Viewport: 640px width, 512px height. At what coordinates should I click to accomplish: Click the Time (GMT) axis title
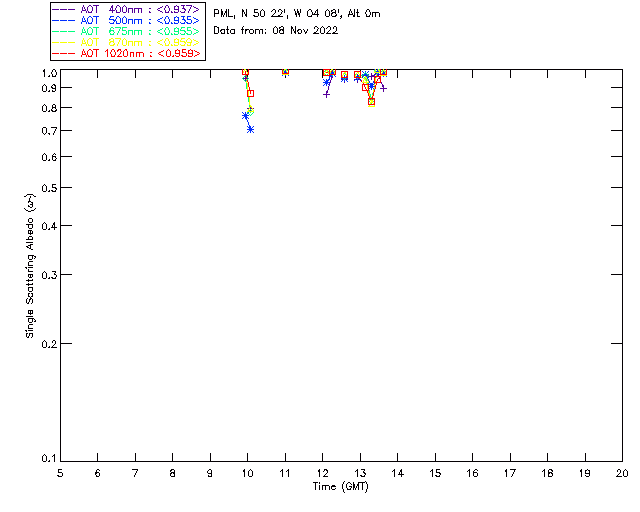[x=340, y=487]
